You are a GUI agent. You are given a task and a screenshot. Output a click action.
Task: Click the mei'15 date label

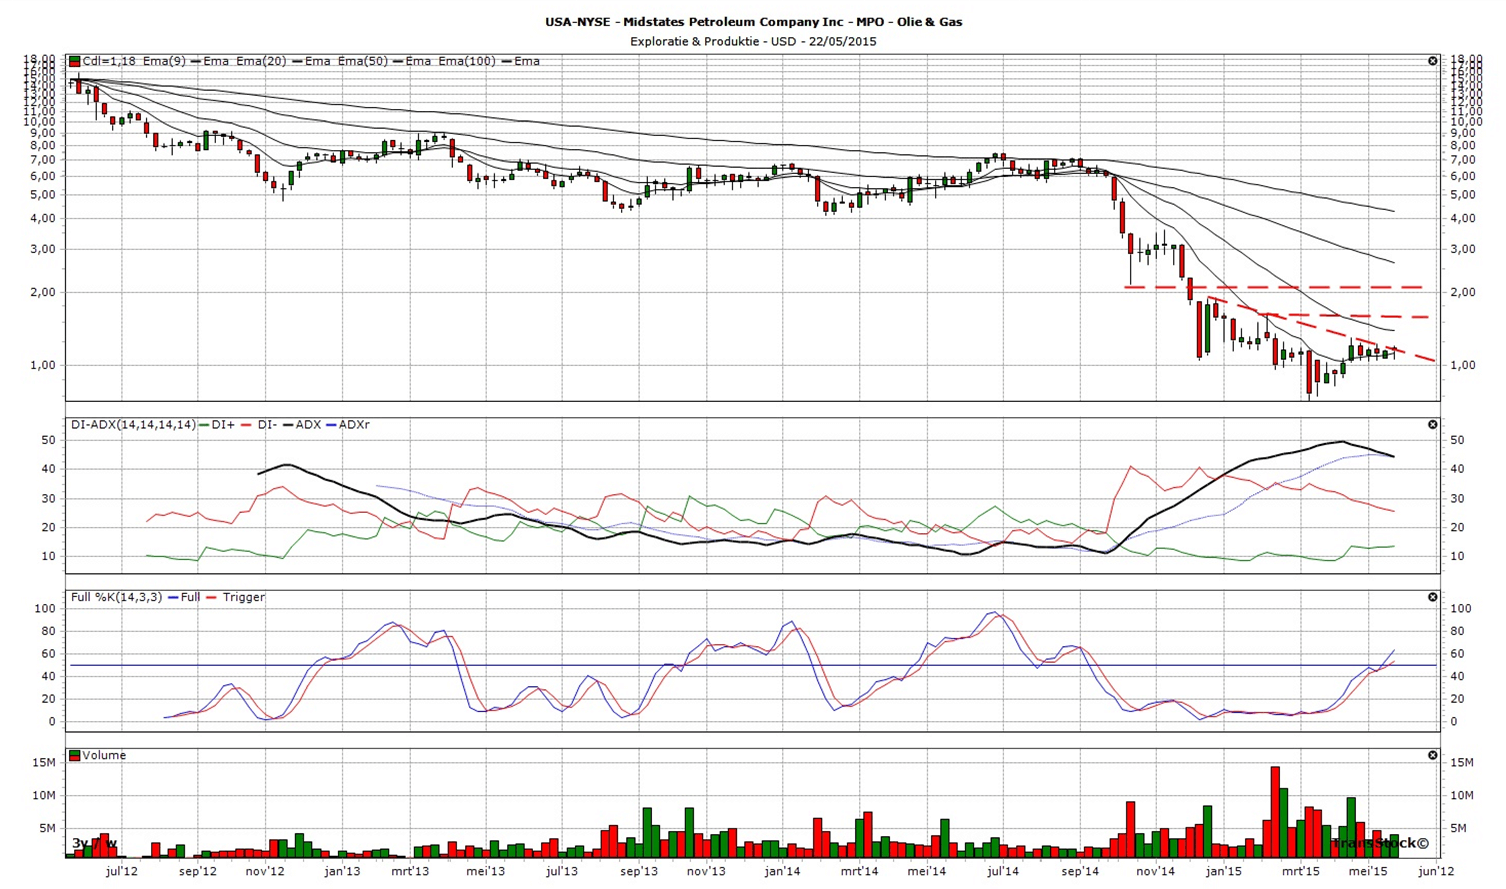1367,871
